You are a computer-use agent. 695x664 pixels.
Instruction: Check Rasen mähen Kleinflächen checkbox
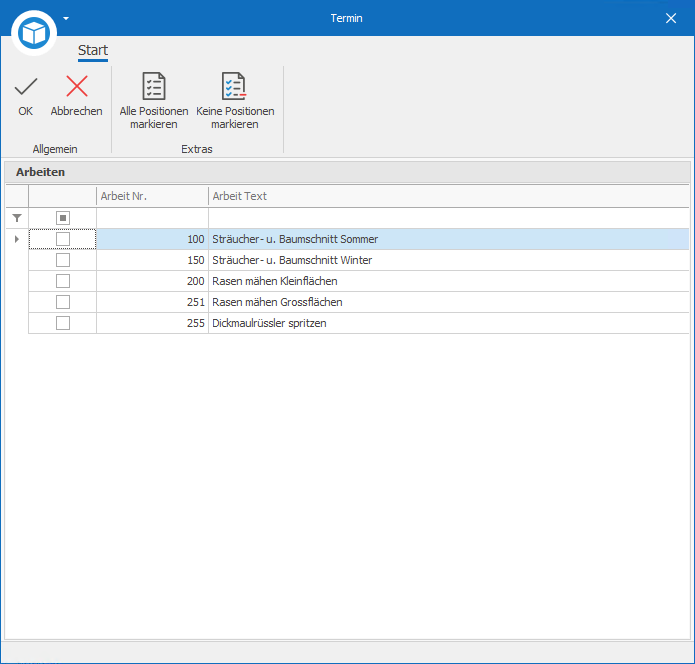(x=63, y=281)
